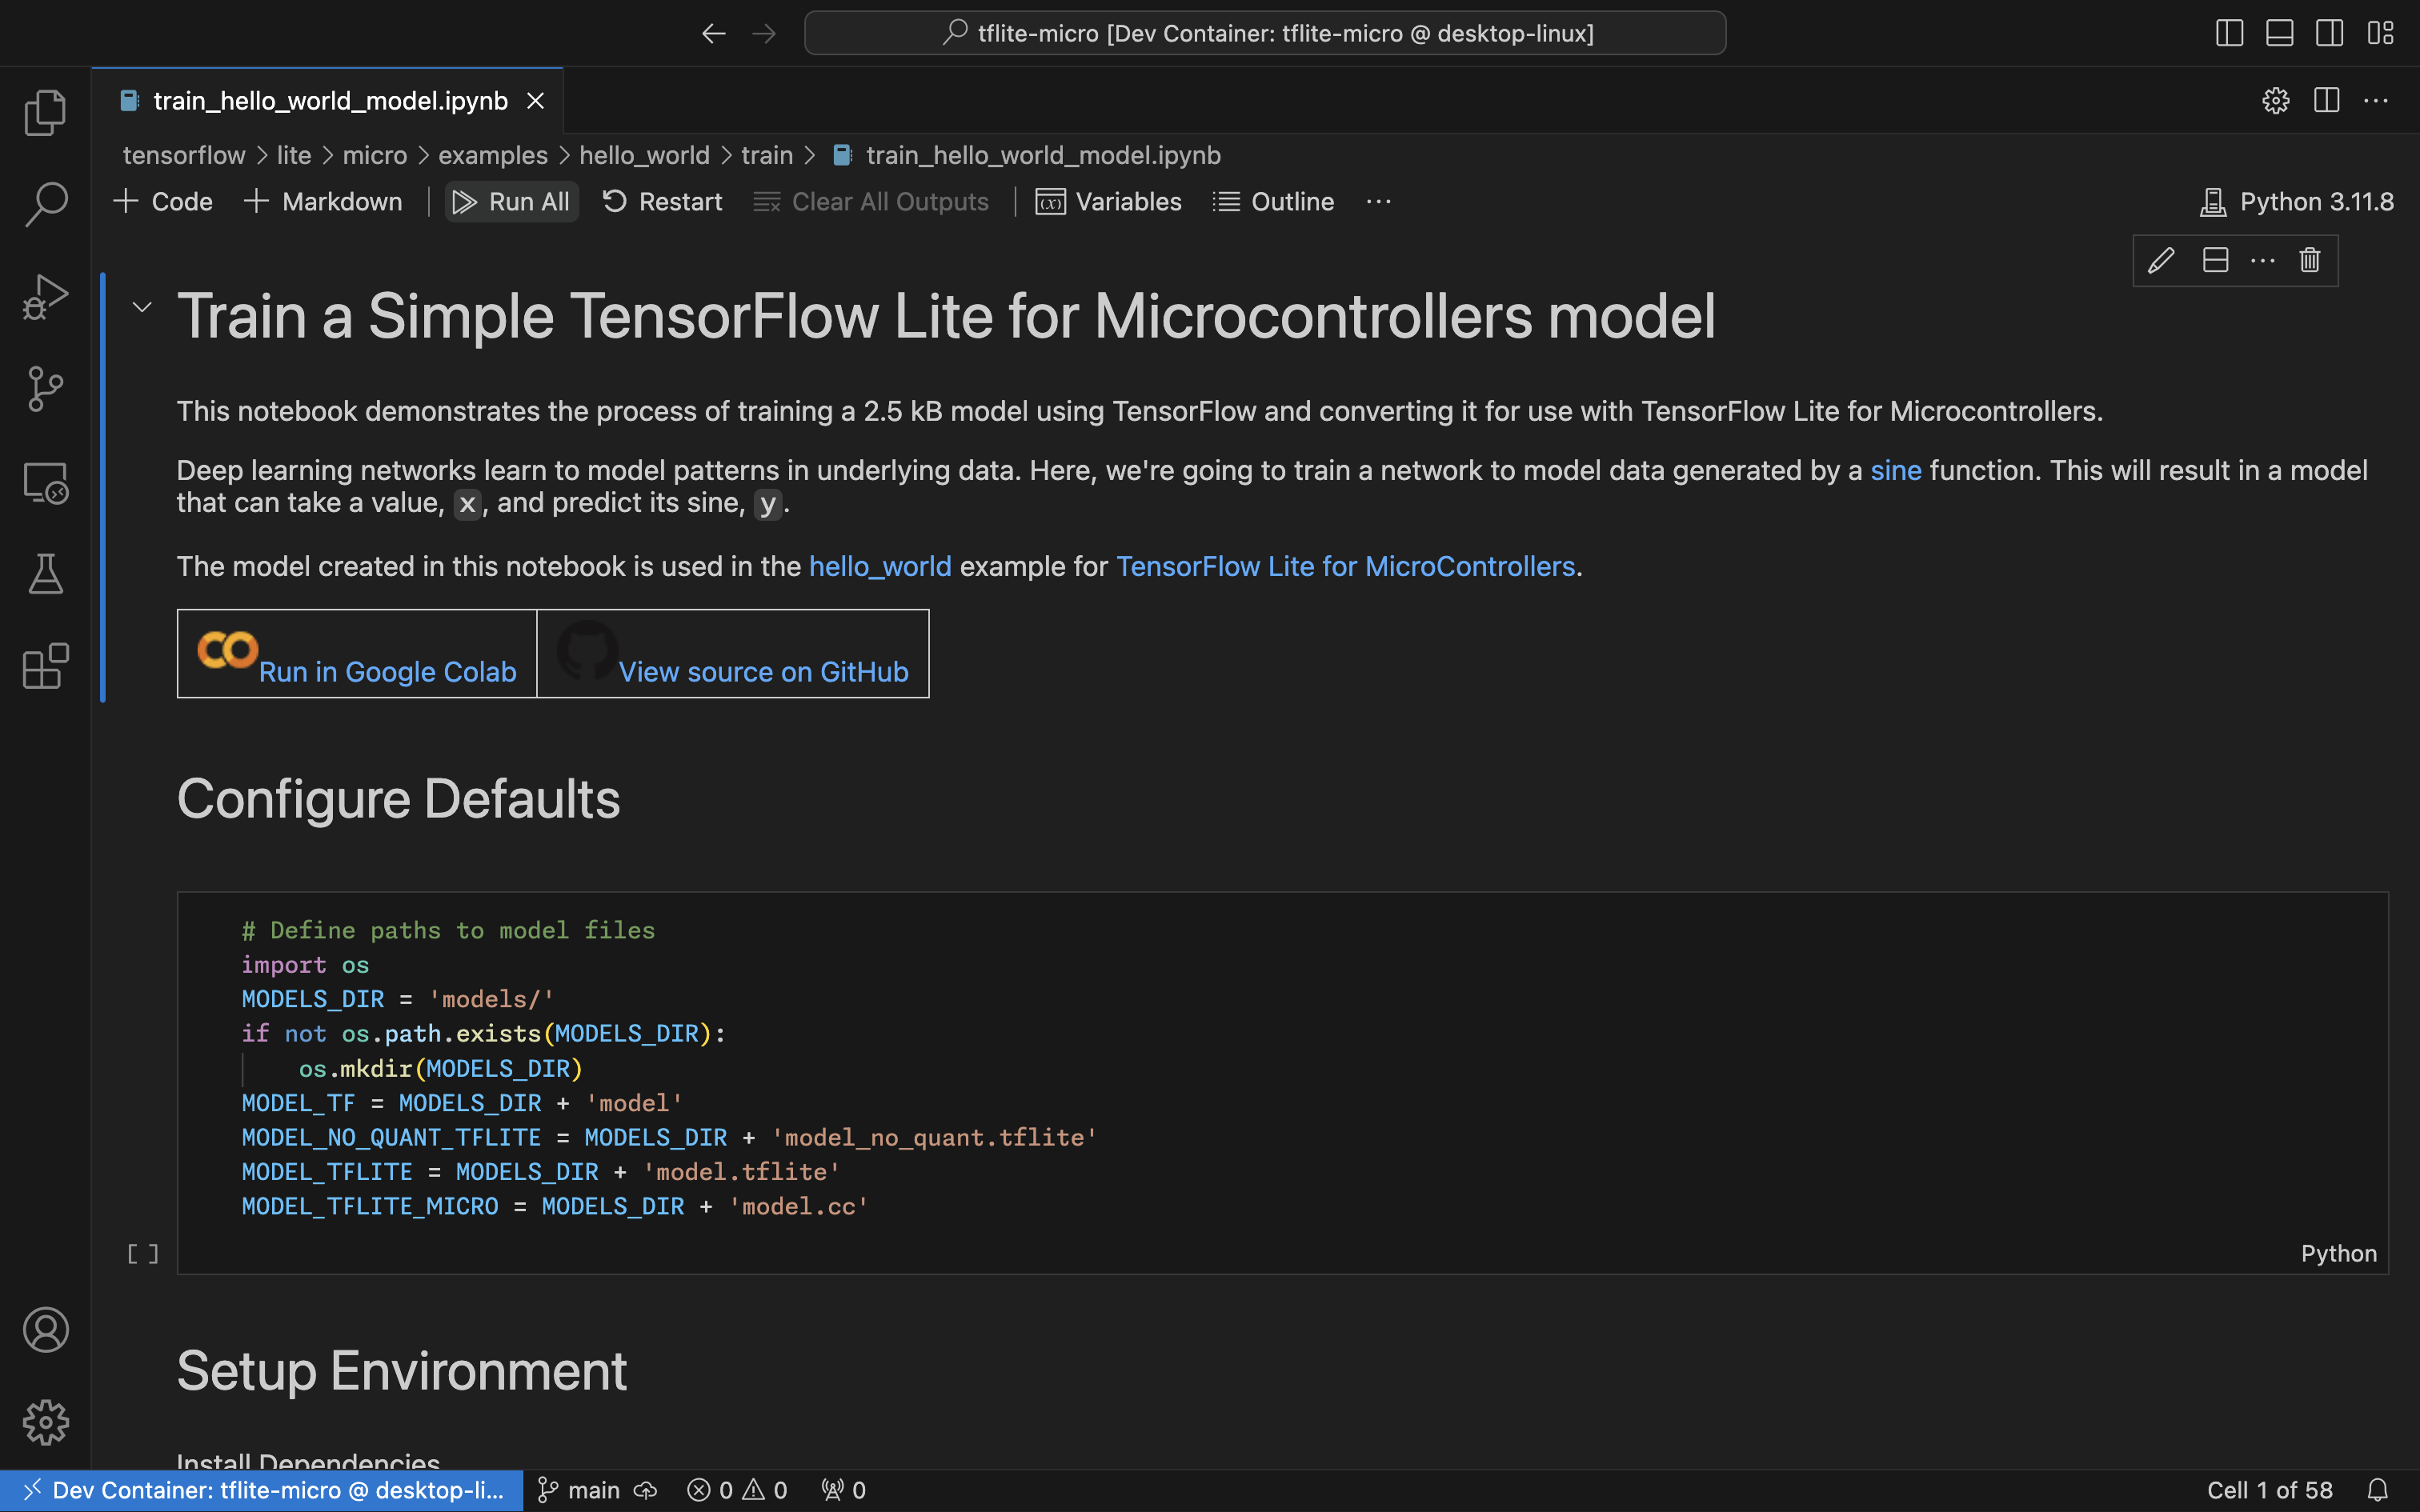This screenshot has height=1512, width=2420.
Task: Open the Accounts menu icon
Action: (x=45, y=1330)
